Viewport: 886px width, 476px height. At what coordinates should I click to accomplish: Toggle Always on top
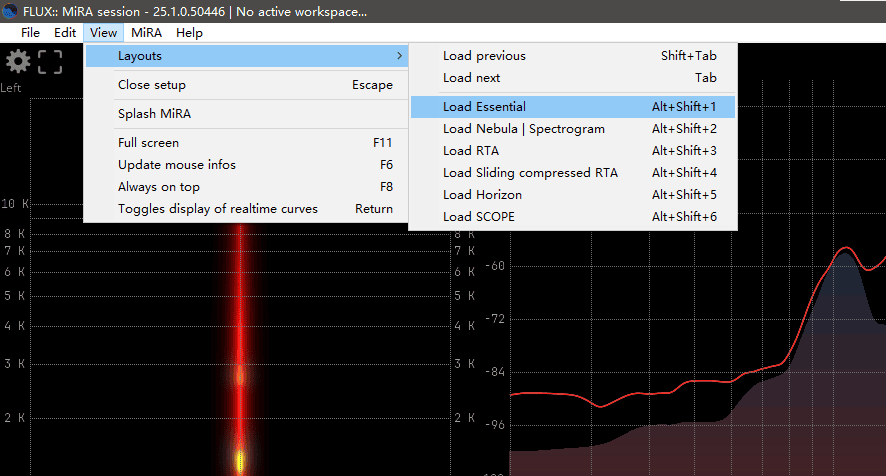pos(246,187)
